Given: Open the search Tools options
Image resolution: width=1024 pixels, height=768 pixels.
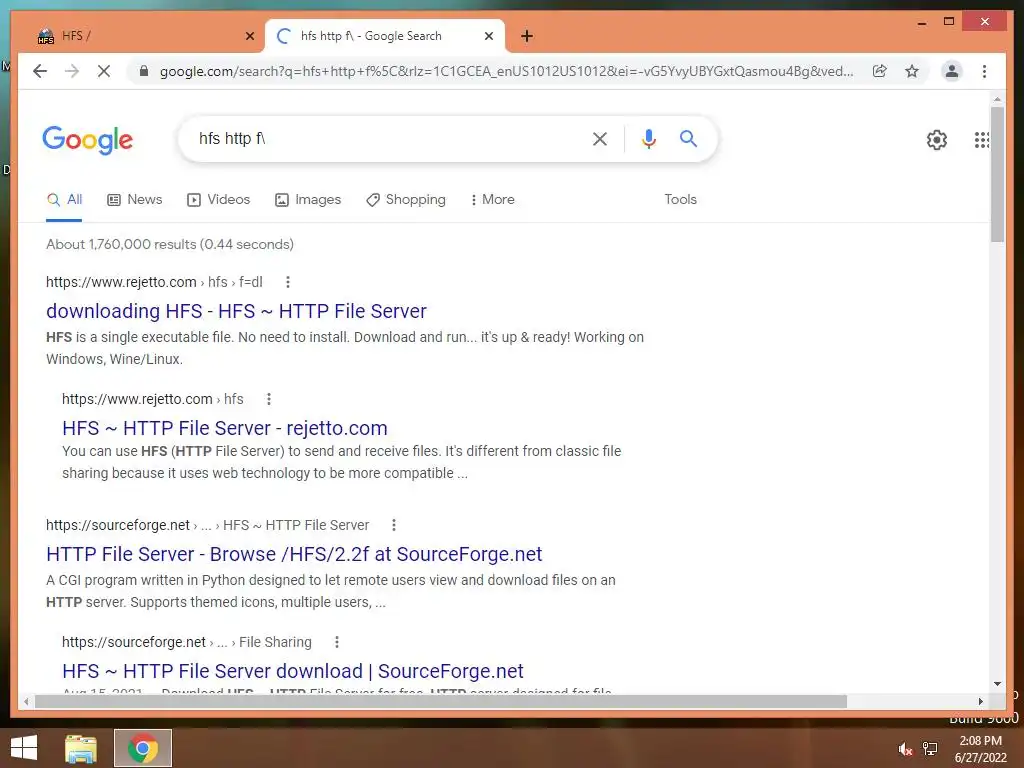Looking at the screenshot, I should coord(680,200).
